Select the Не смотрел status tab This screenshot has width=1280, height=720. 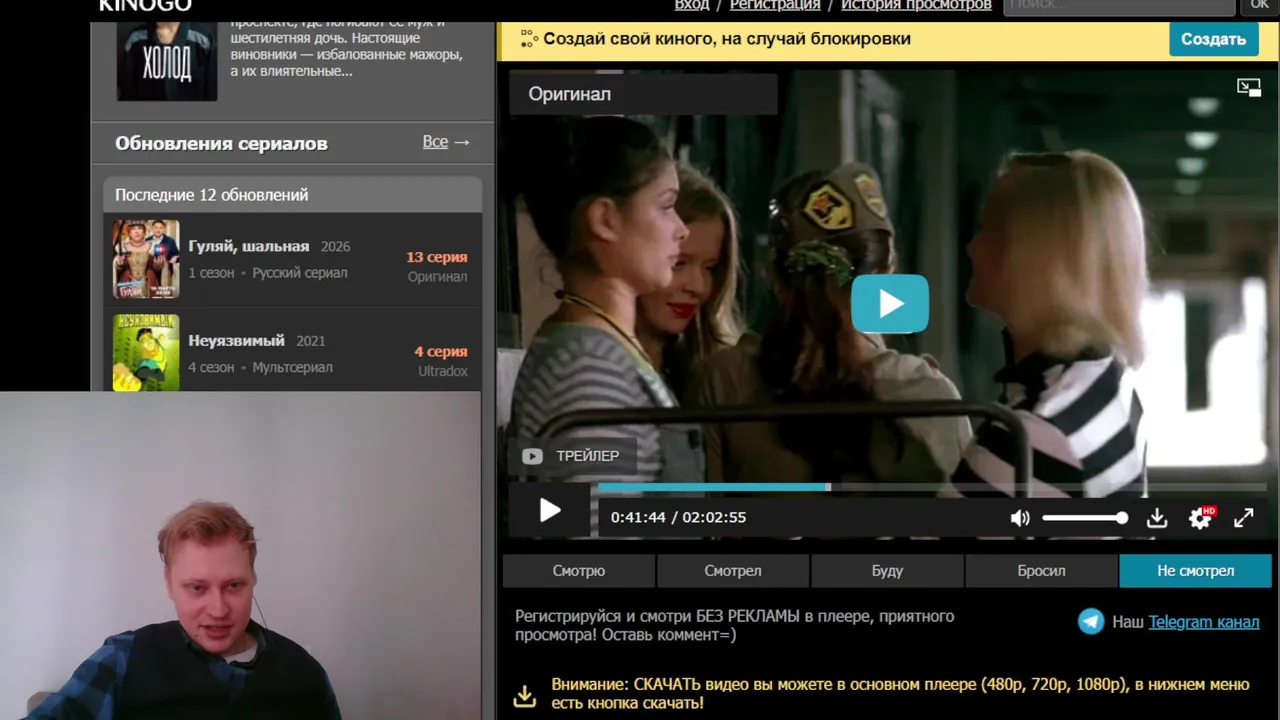point(1195,571)
